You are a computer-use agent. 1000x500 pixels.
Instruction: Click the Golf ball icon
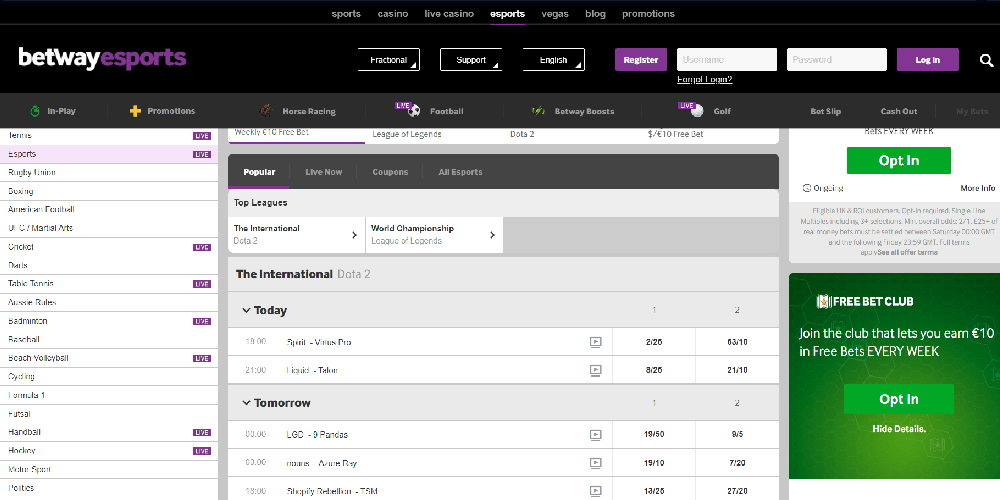[x=696, y=111]
